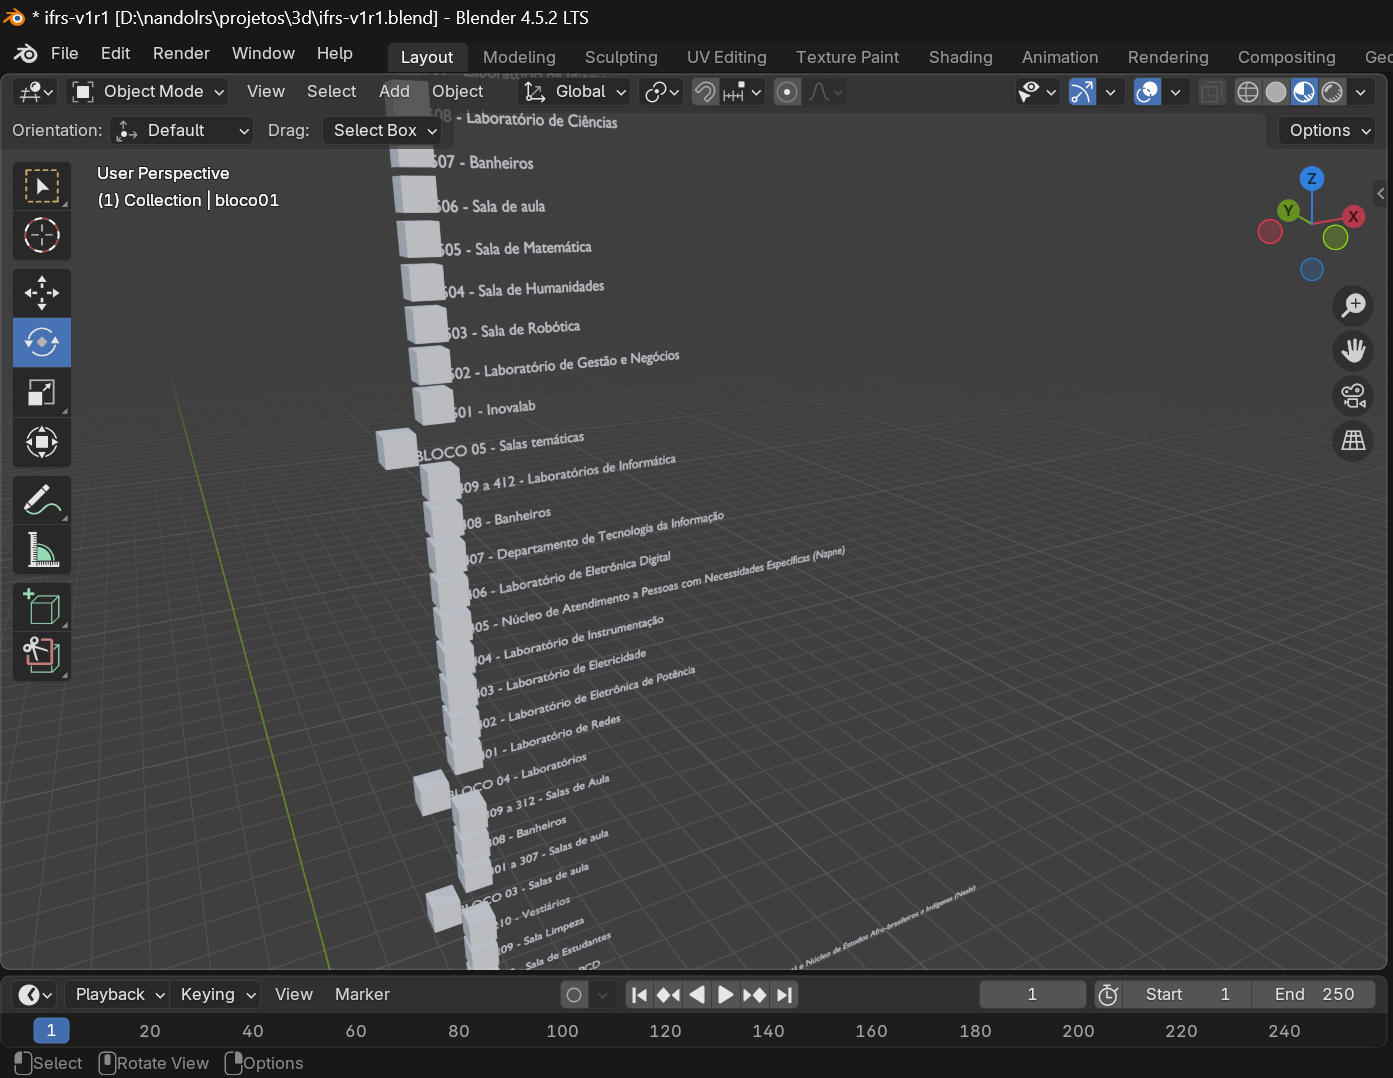
Task: Switch between perspective and orthographic grid icon
Action: 1353,440
